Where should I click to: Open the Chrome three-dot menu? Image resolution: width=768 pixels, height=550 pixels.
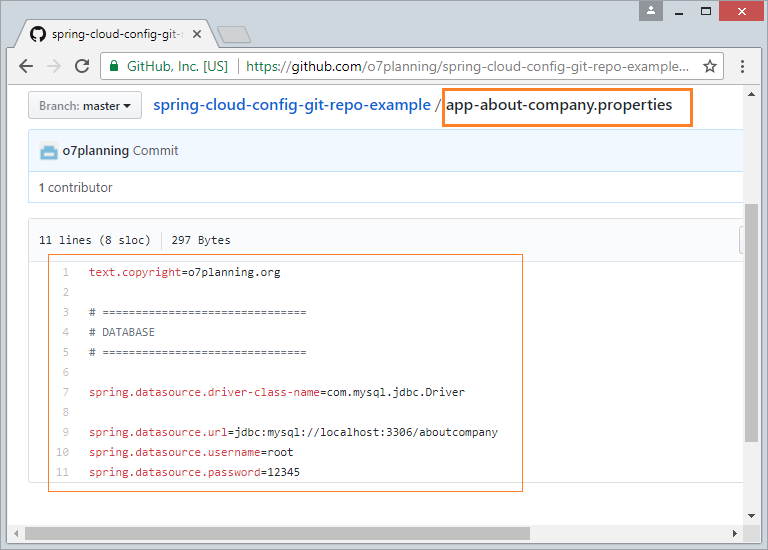[743, 66]
